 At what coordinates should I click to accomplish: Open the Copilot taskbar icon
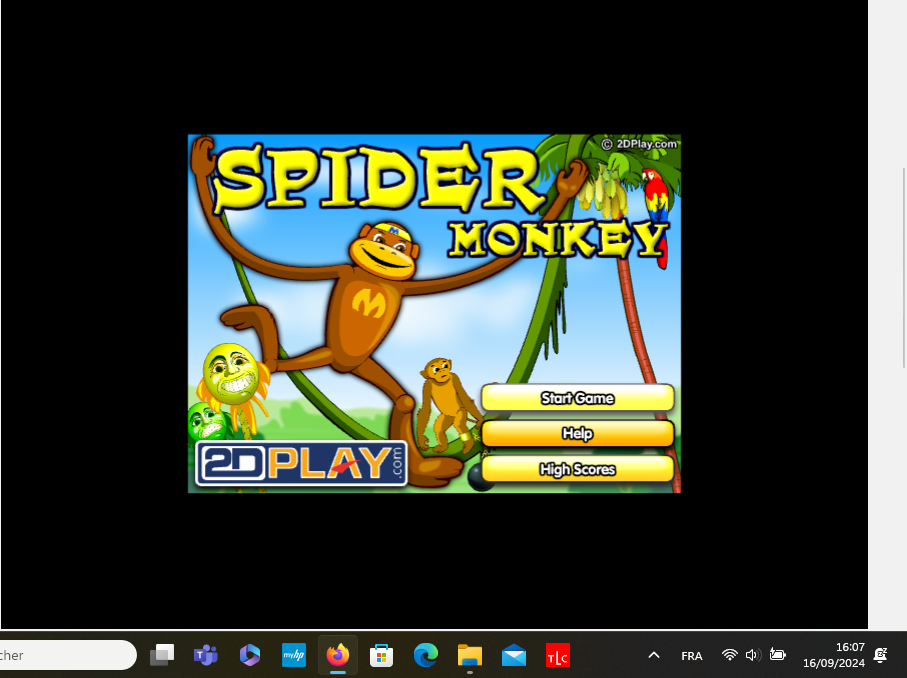pos(250,655)
